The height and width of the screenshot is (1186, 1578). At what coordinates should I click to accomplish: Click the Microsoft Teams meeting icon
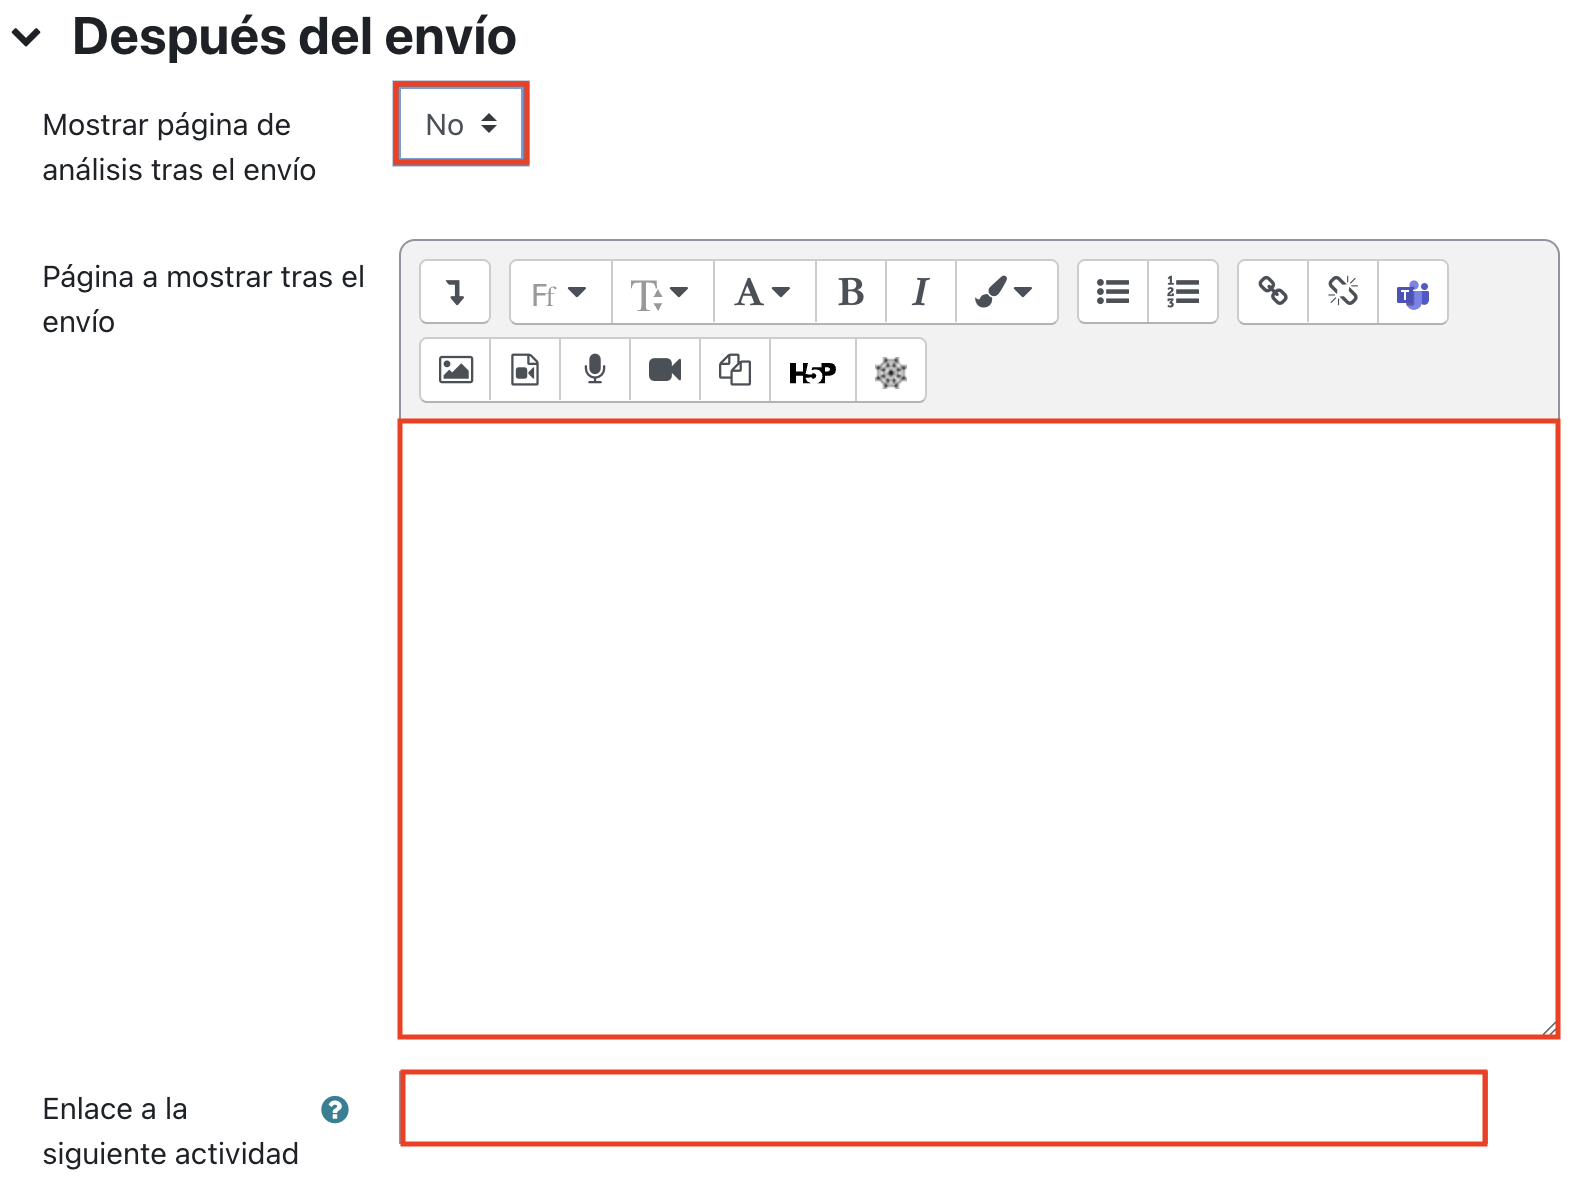[x=1413, y=292]
